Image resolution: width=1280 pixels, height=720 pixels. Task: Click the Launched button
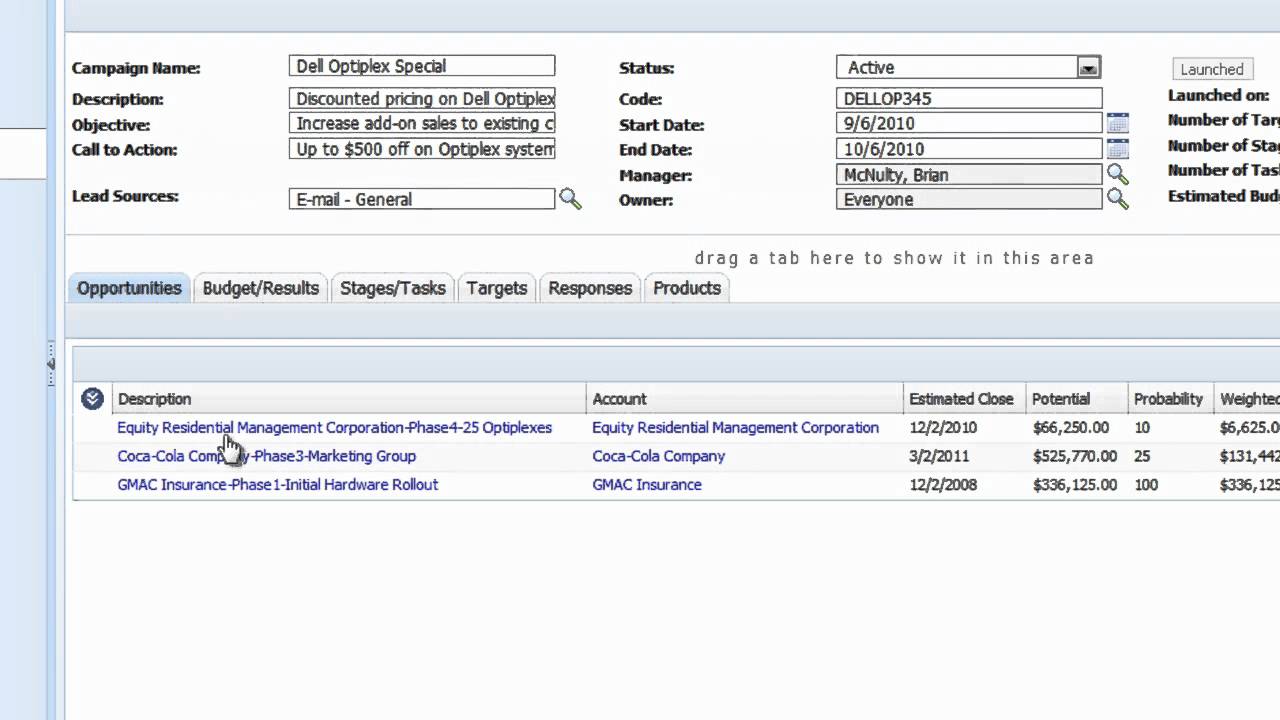pyautogui.click(x=1211, y=69)
